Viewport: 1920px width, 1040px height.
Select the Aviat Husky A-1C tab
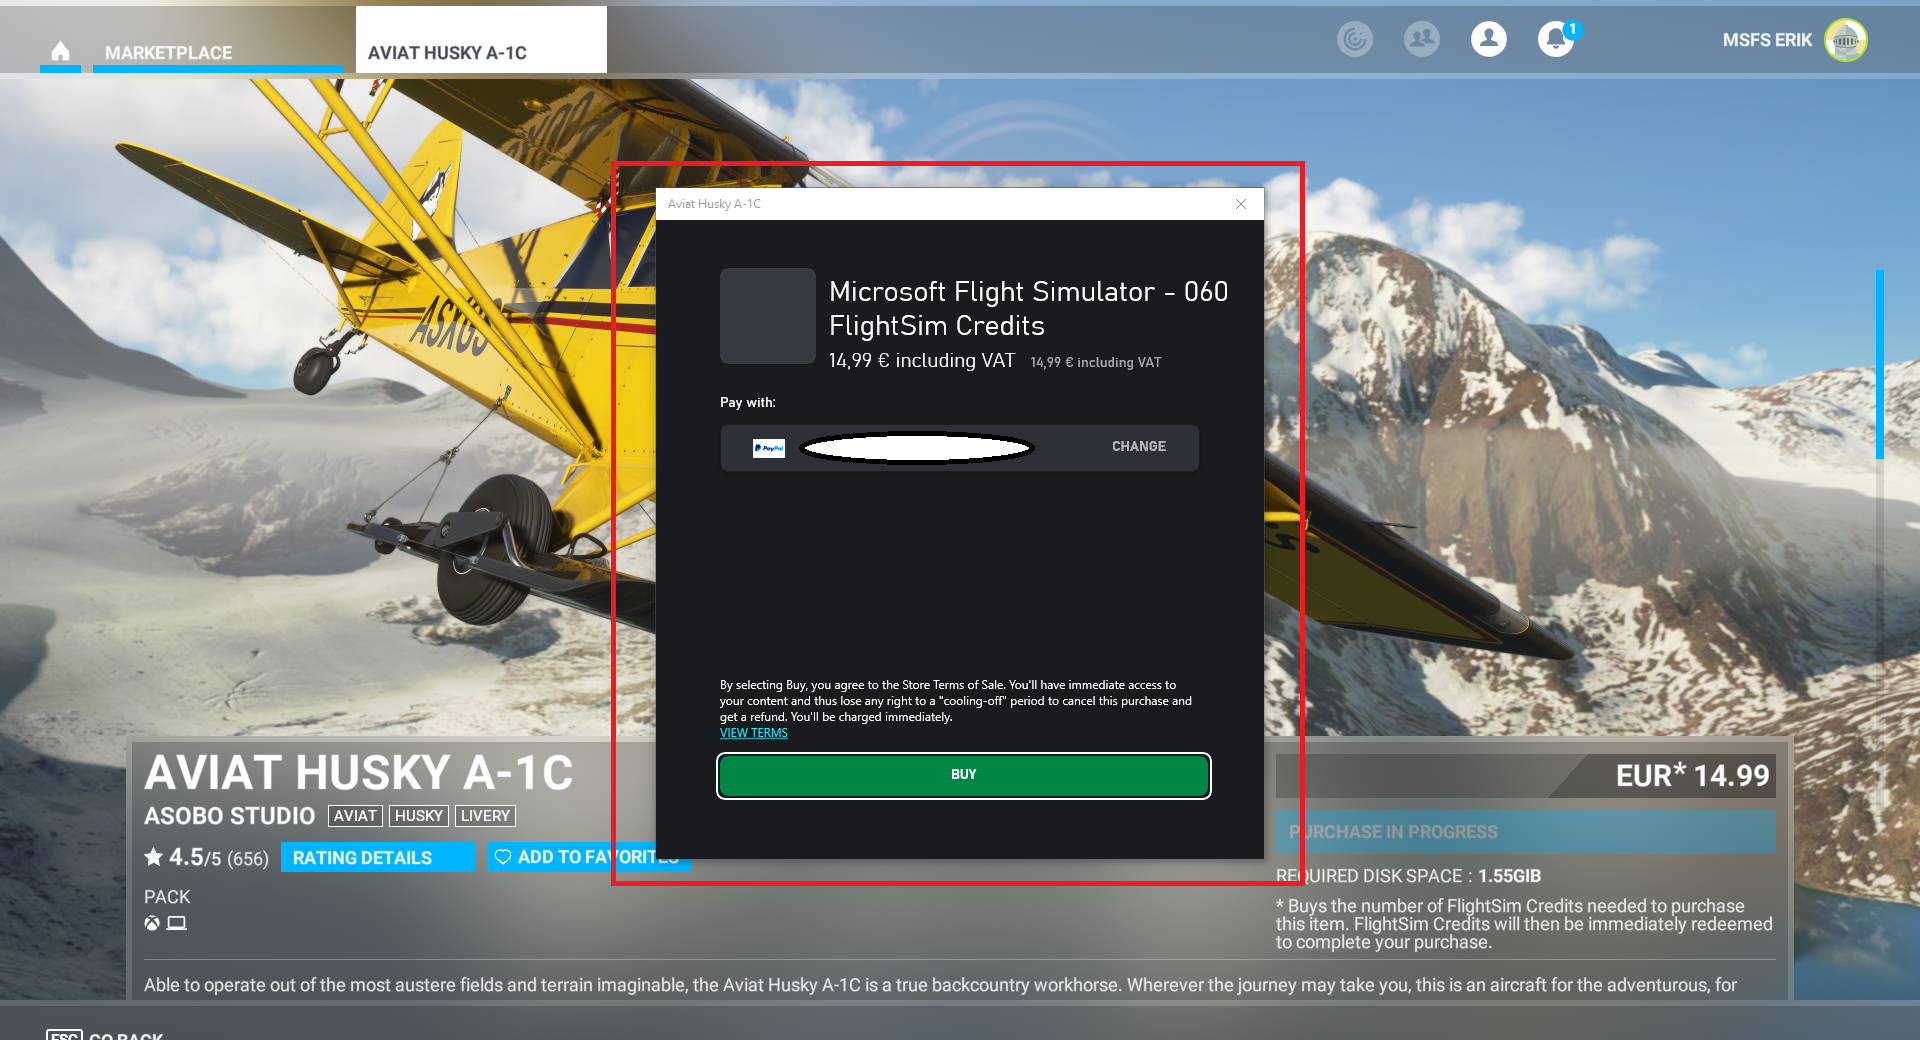click(x=447, y=52)
